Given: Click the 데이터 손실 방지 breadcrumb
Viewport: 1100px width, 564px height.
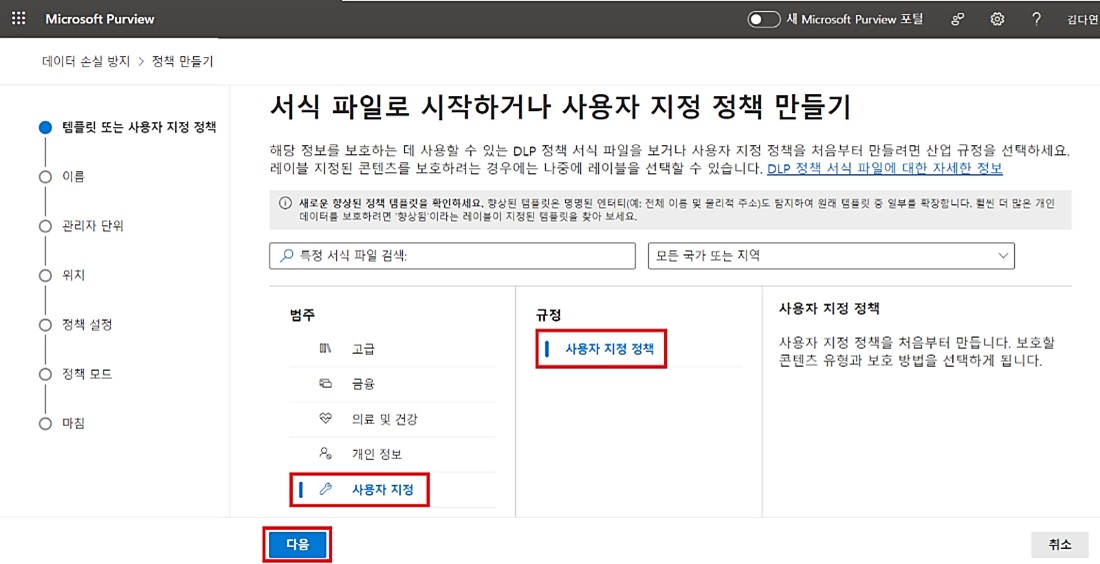Looking at the screenshot, I should pyautogui.click(x=86, y=62).
